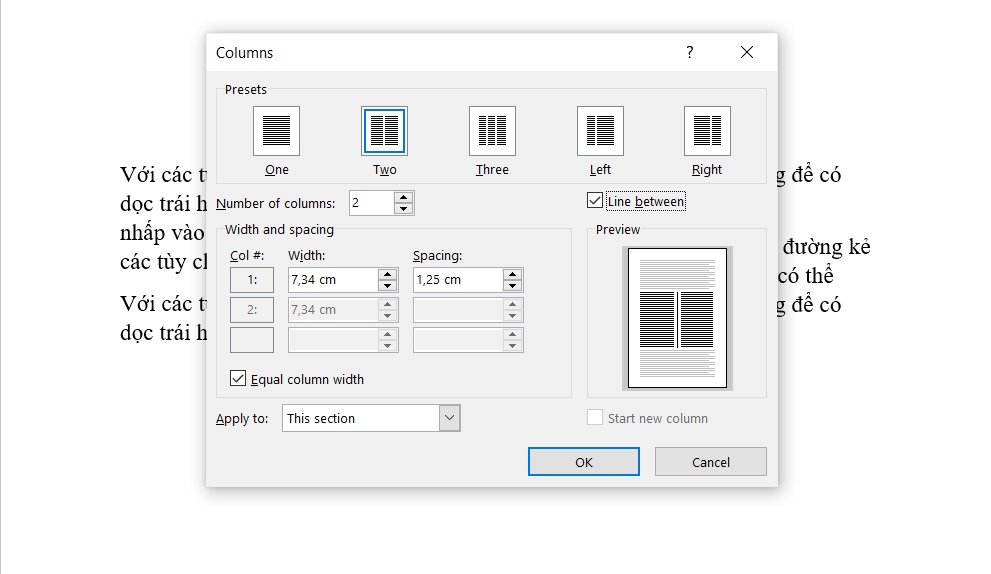Close the Columns dialog with X
The width and height of the screenshot is (991, 574).
pyautogui.click(x=746, y=53)
